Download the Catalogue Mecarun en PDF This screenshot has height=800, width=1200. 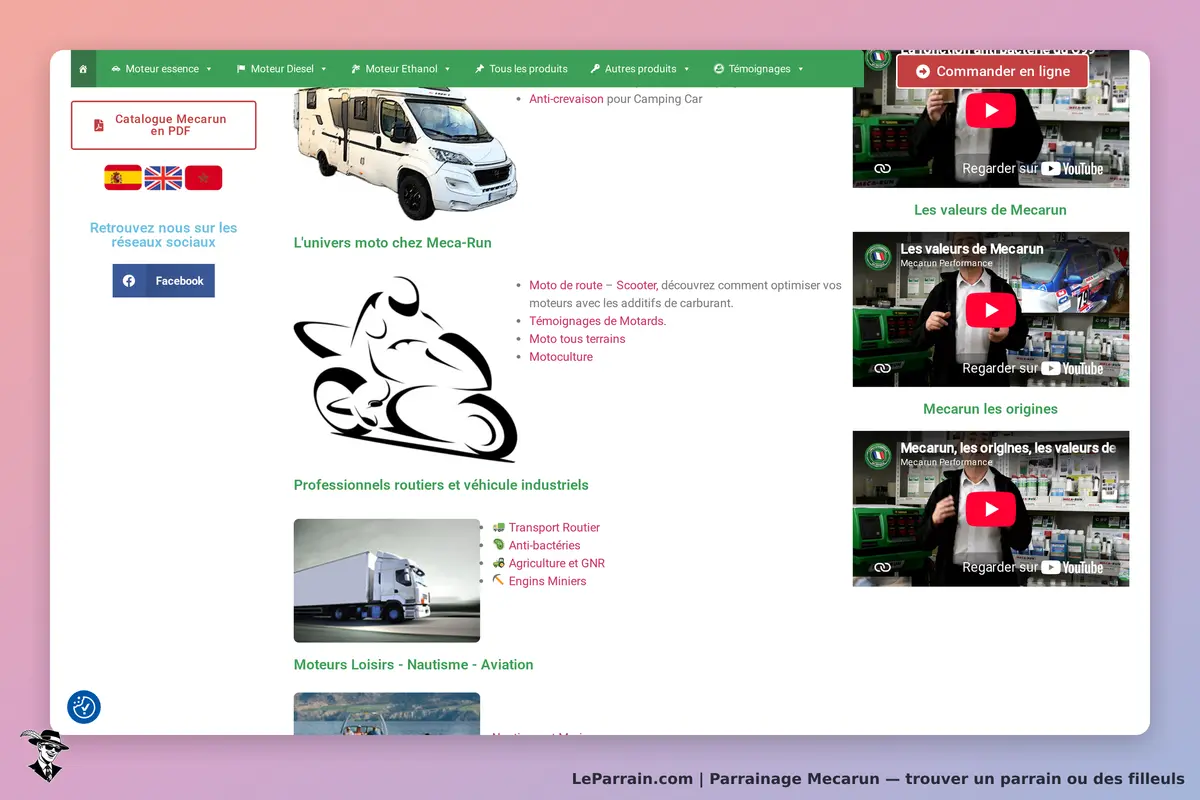coord(163,125)
